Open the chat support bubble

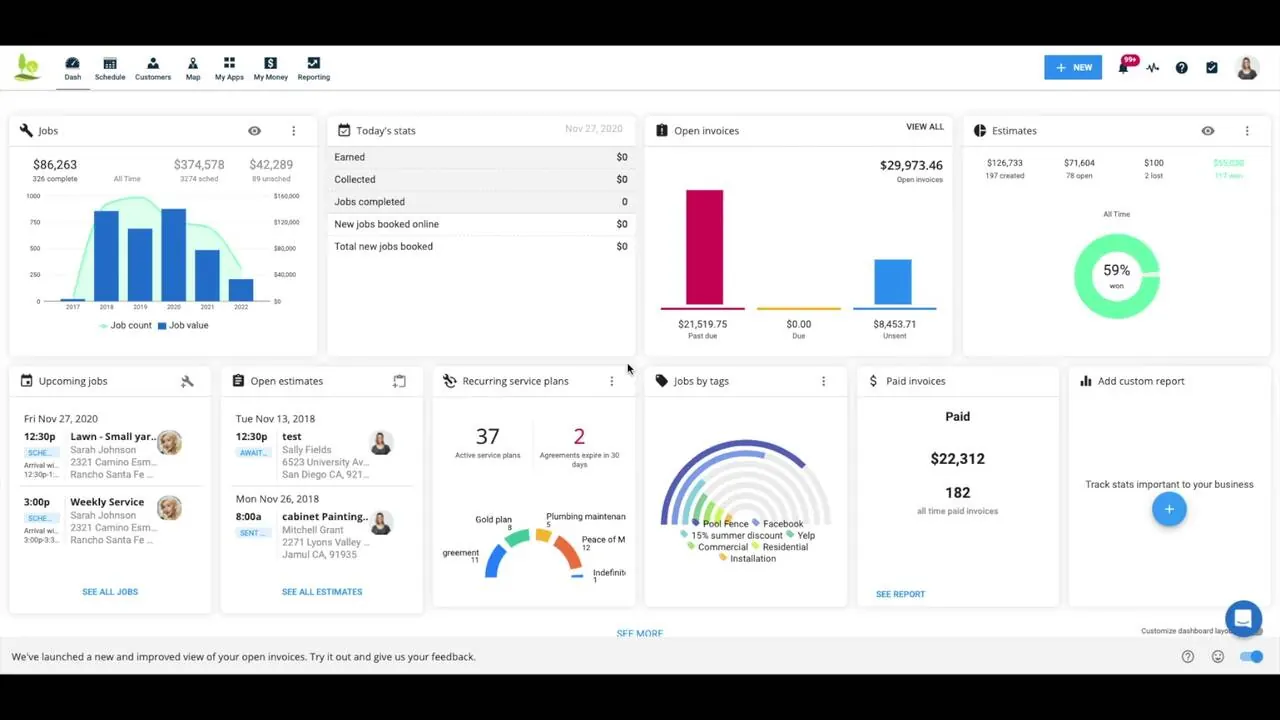(1243, 619)
